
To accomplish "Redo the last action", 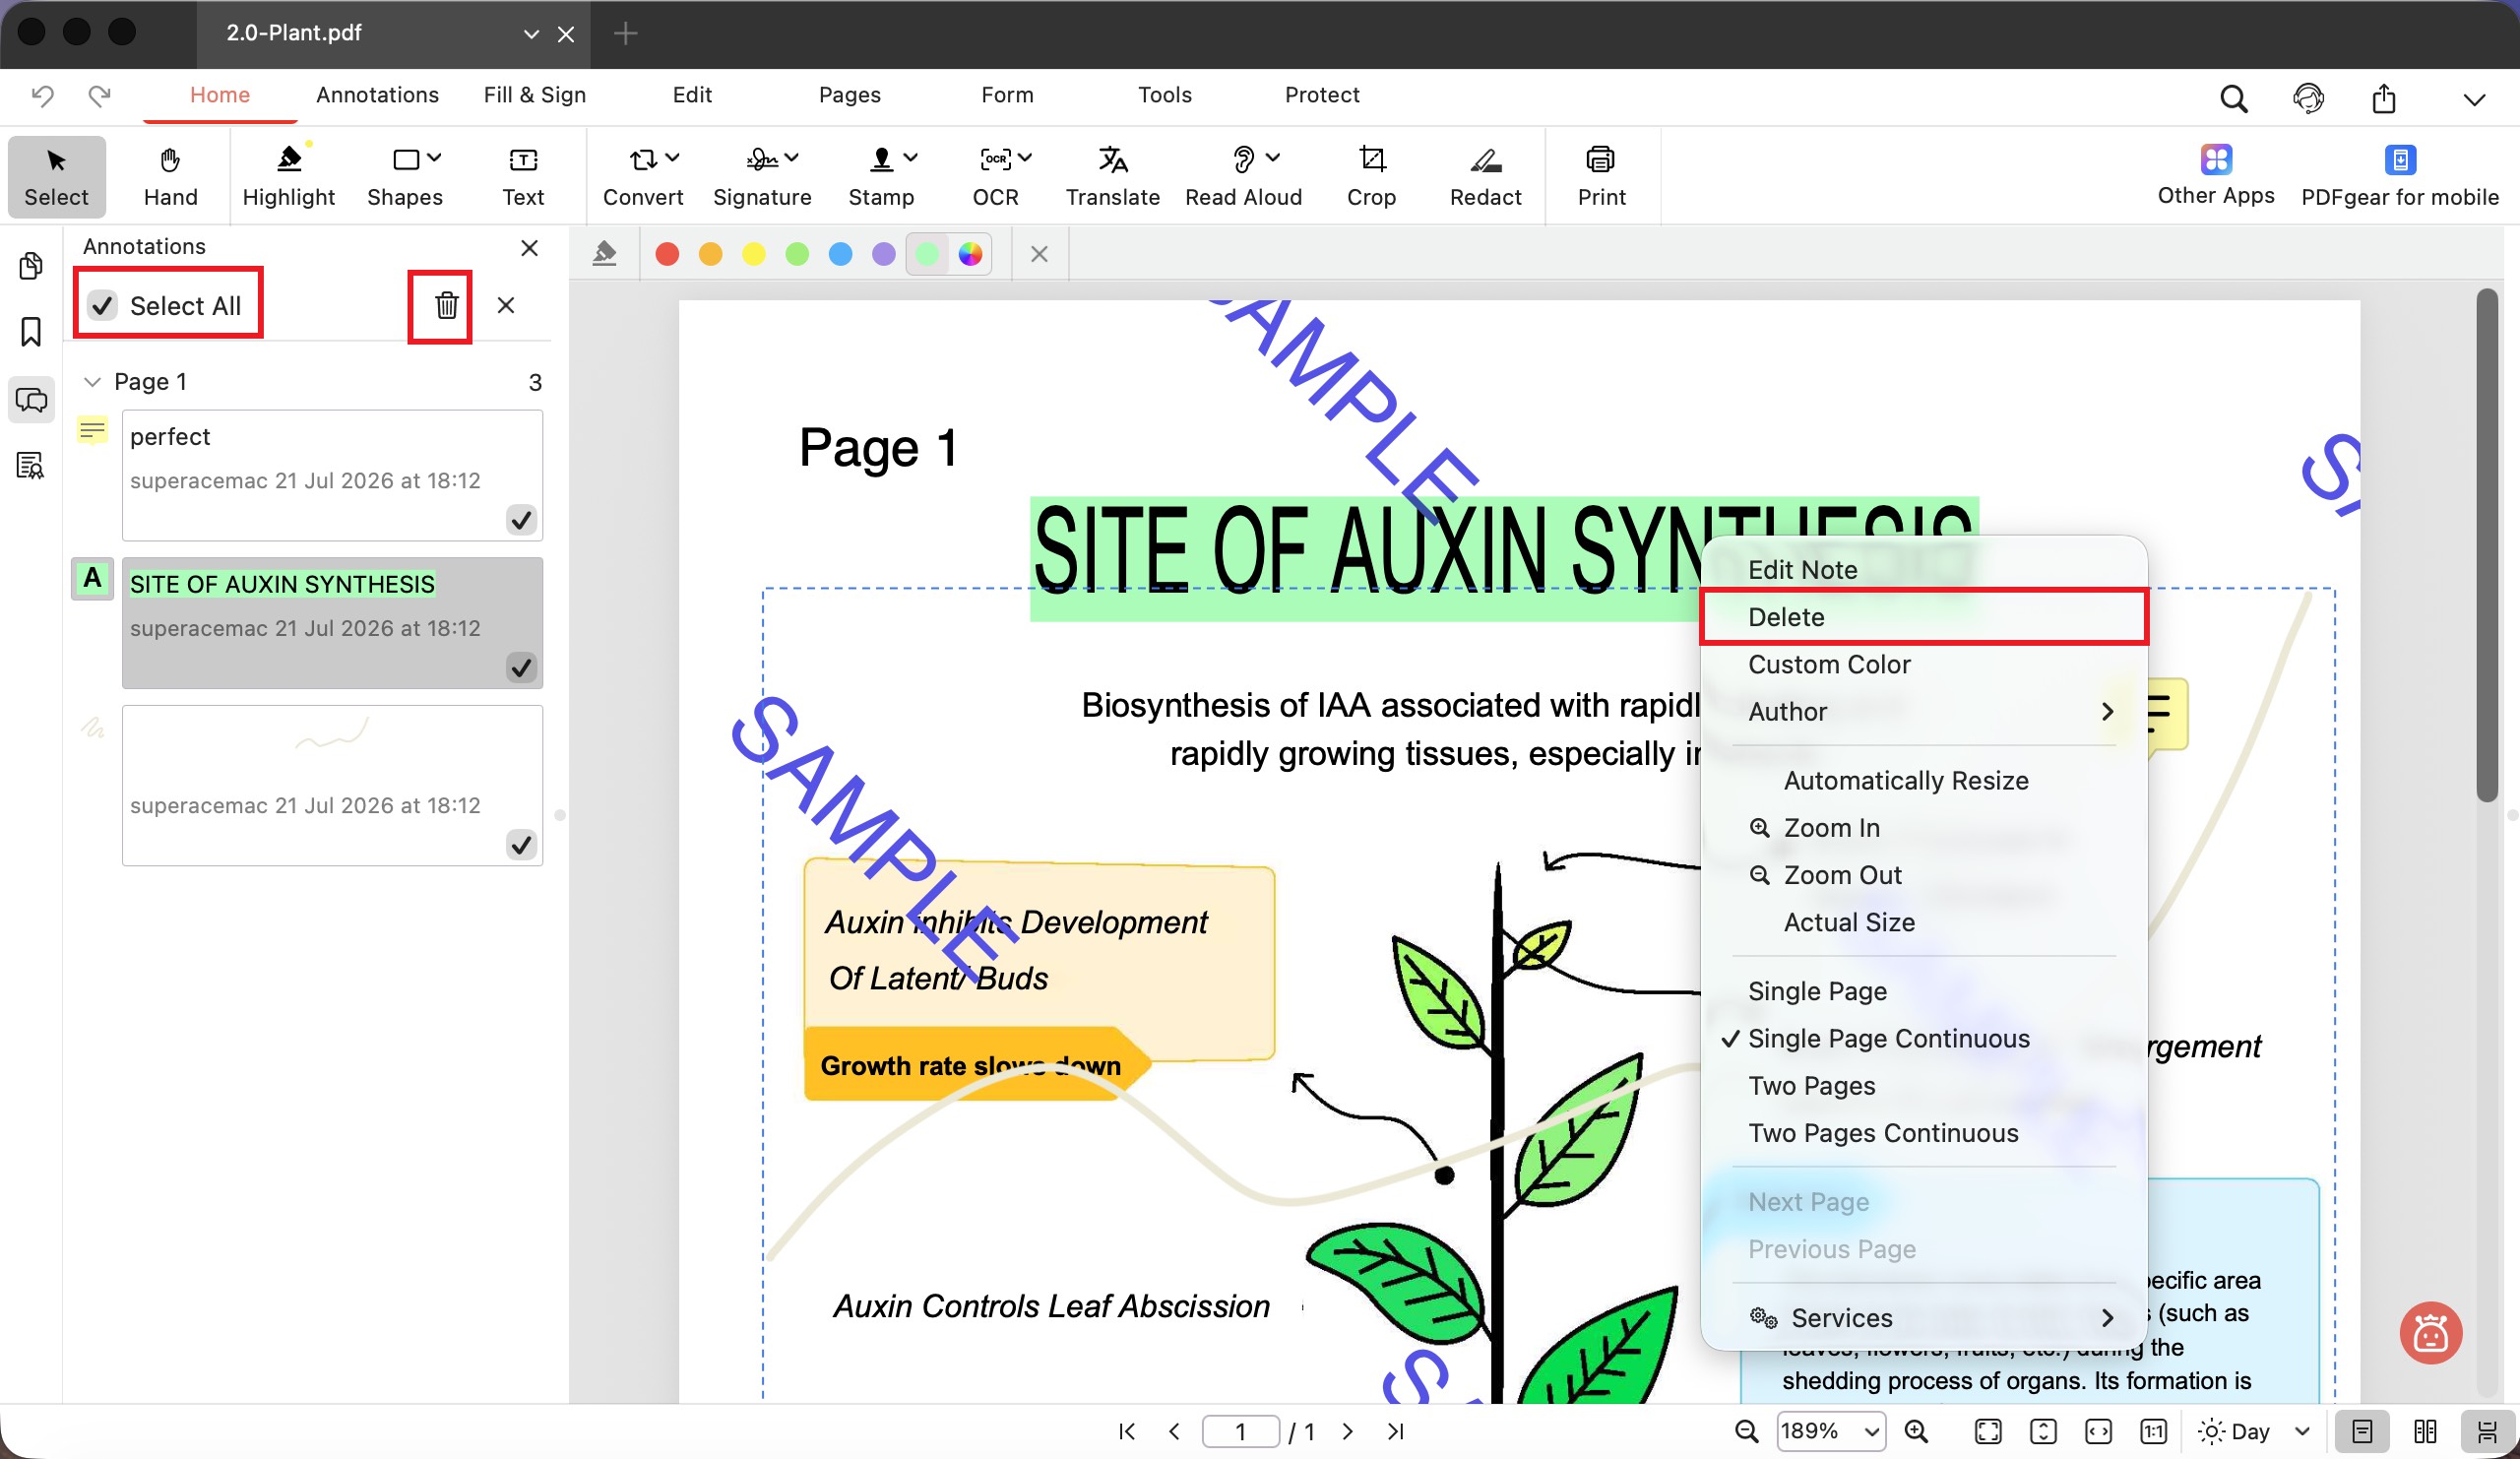I will (99, 96).
